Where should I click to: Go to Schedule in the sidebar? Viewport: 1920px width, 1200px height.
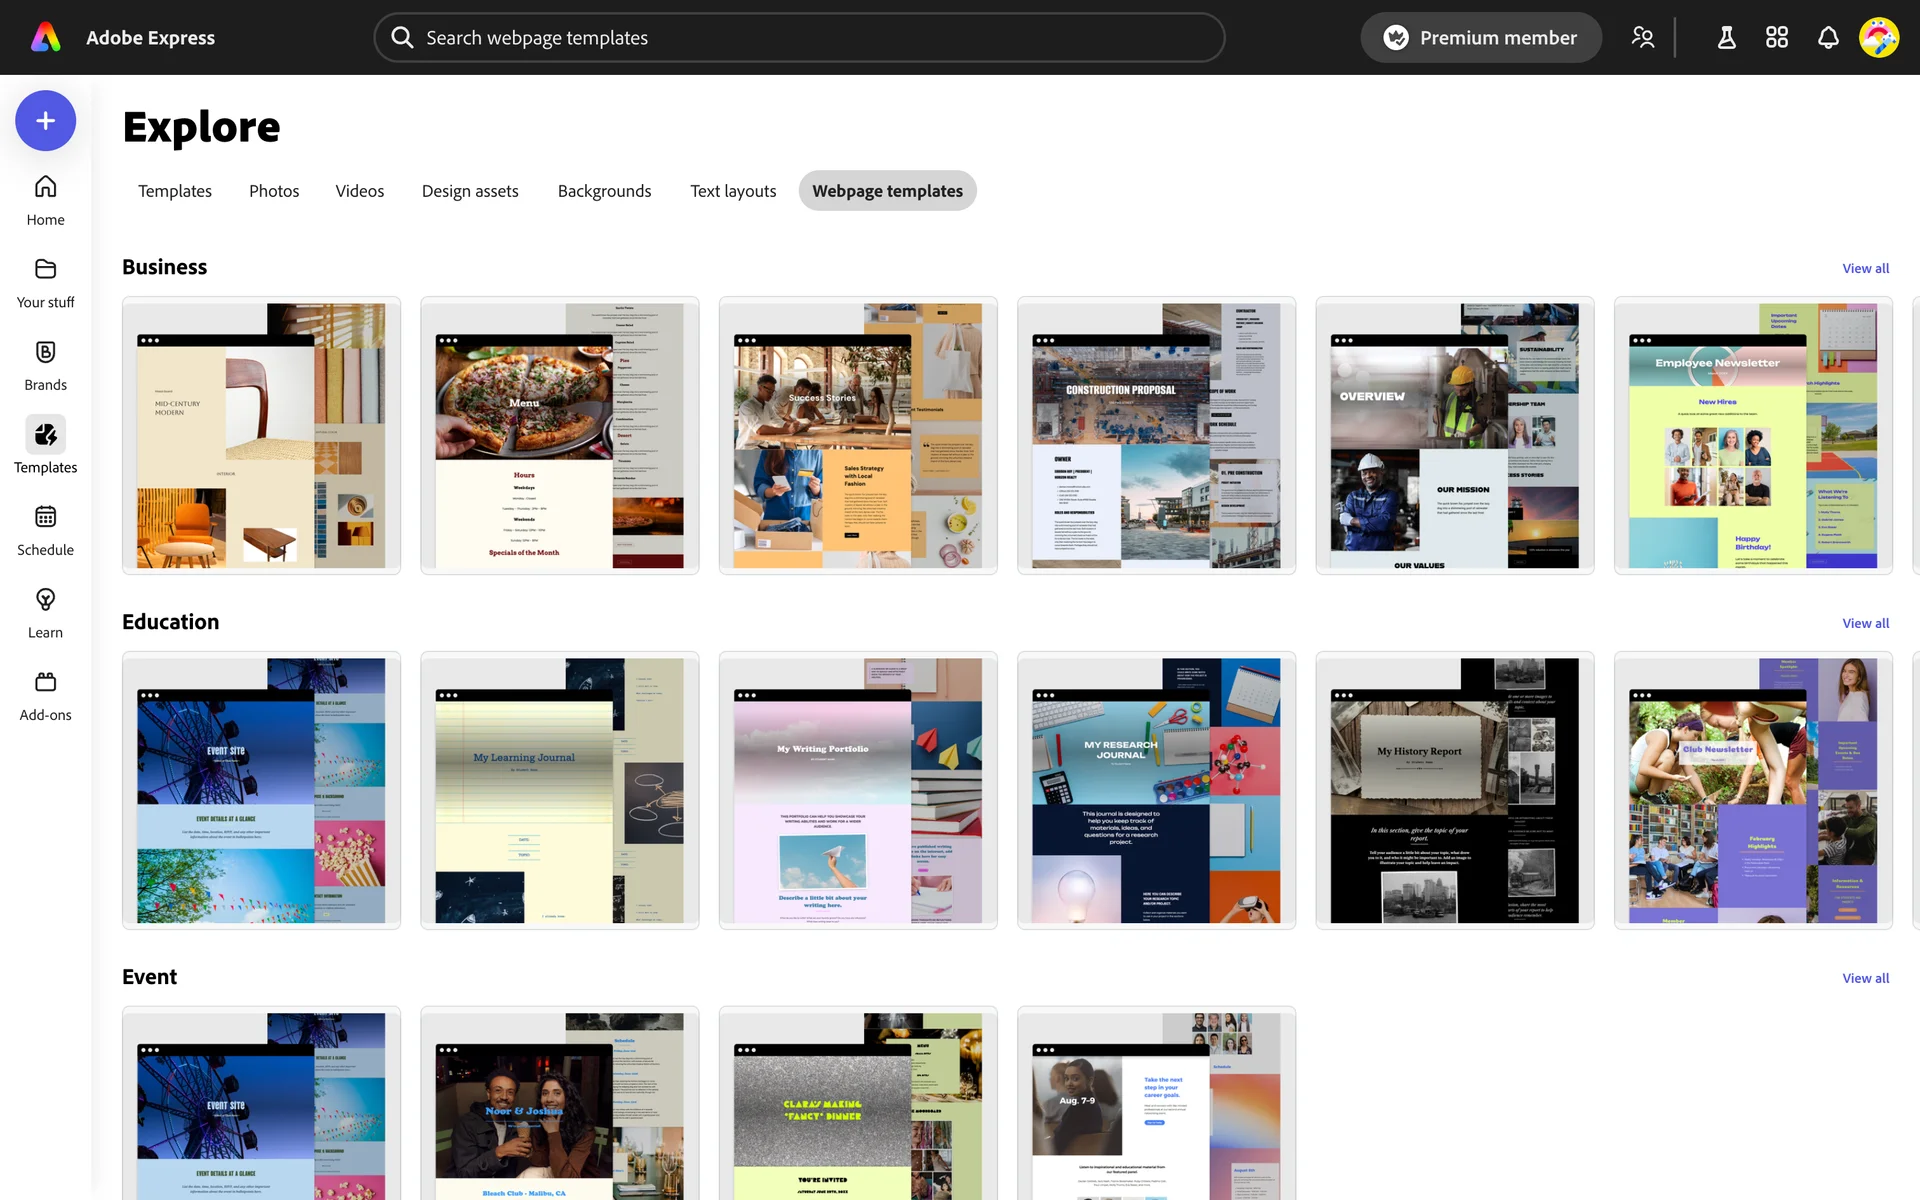click(45, 530)
